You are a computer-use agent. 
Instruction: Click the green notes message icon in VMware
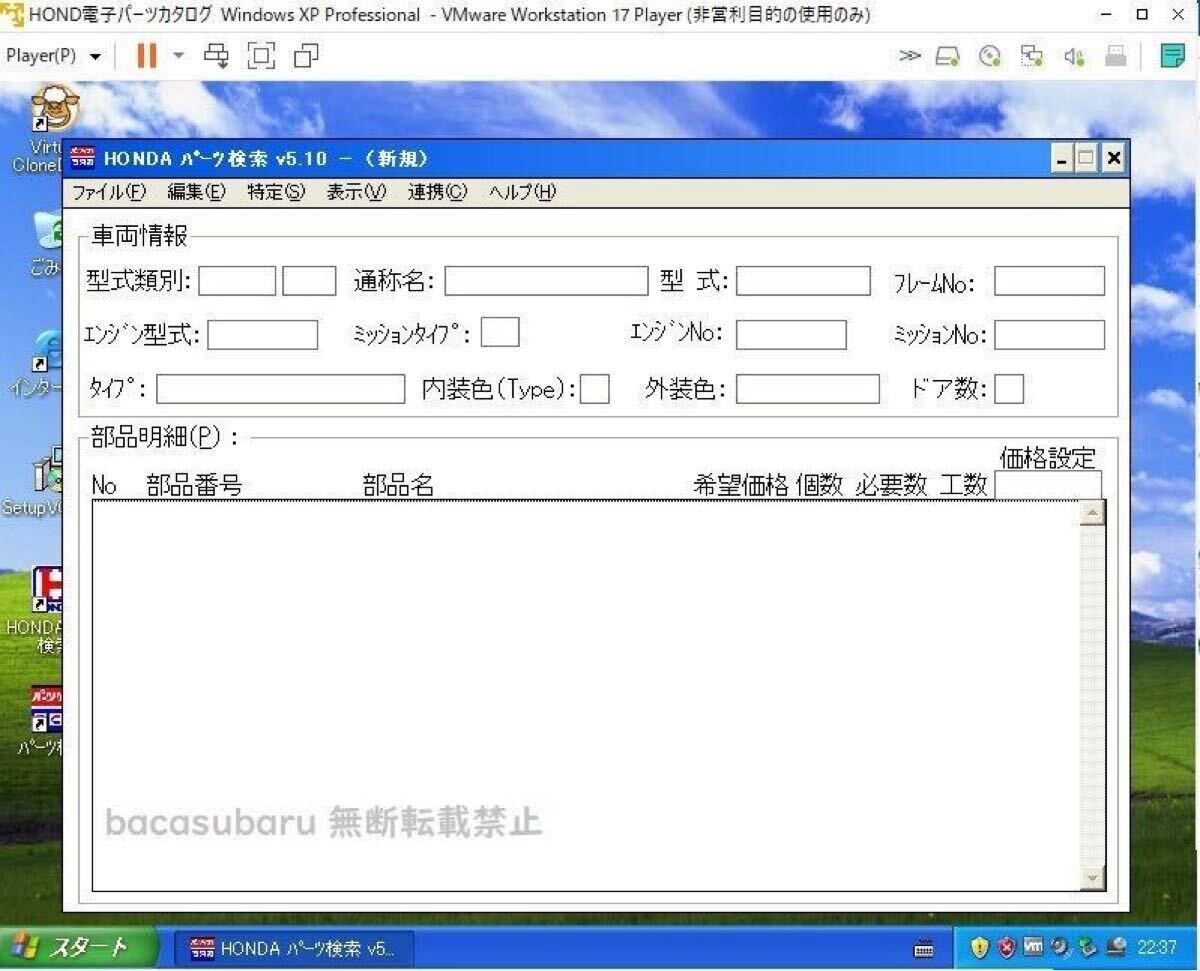click(1173, 55)
